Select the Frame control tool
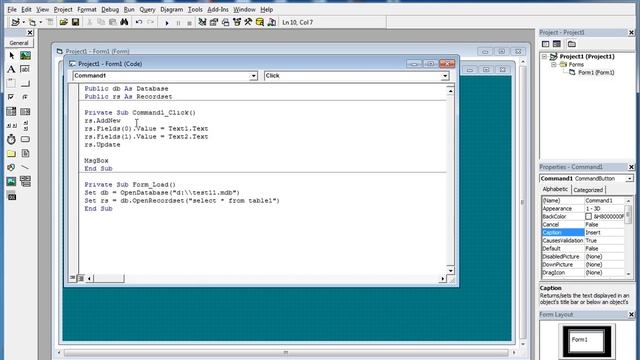The image size is (640, 360). point(11,83)
